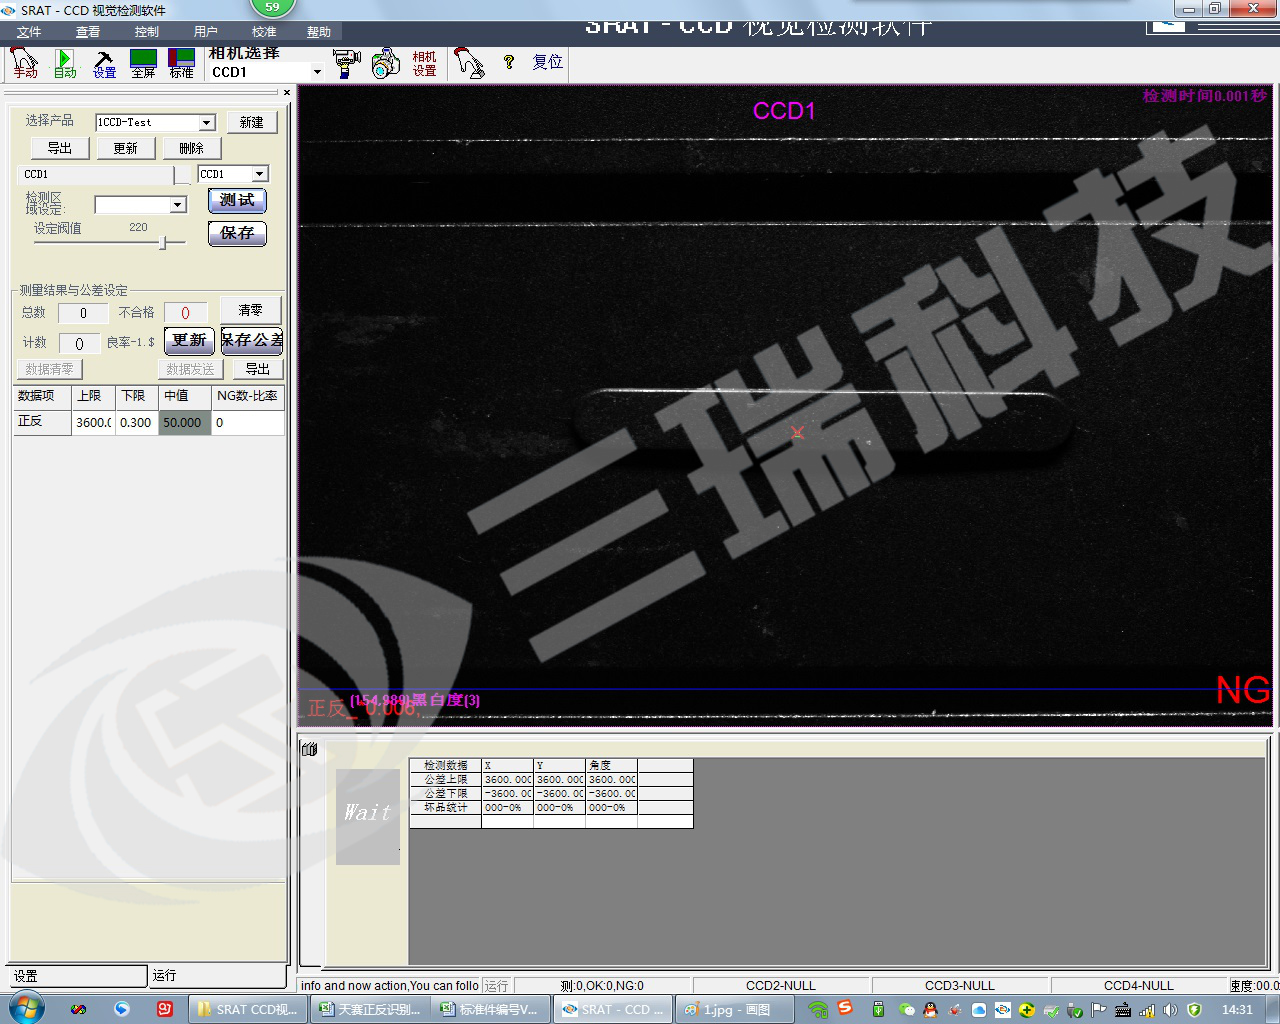1280x1024 pixels.
Task: Open the 控制 menu
Action: (147, 32)
